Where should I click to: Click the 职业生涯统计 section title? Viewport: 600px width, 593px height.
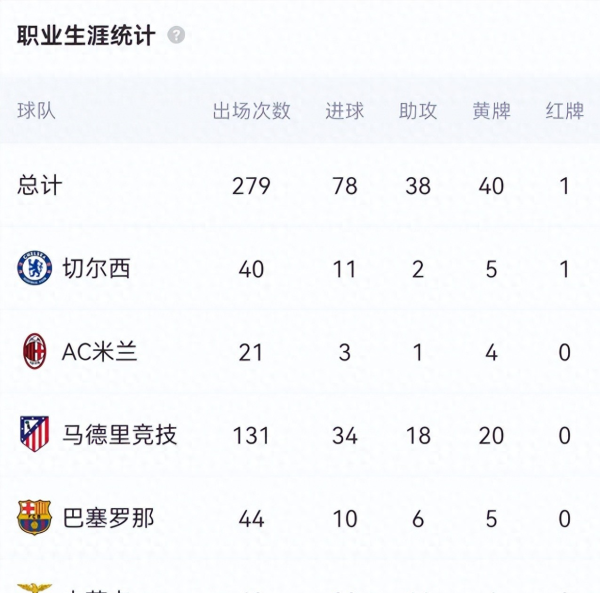(x=86, y=35)
